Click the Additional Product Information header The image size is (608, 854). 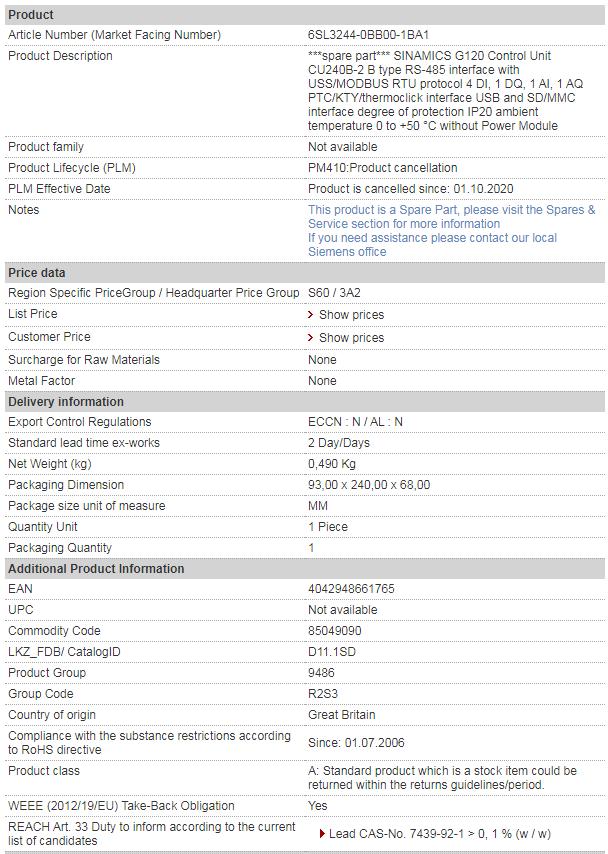coord(96,569)
